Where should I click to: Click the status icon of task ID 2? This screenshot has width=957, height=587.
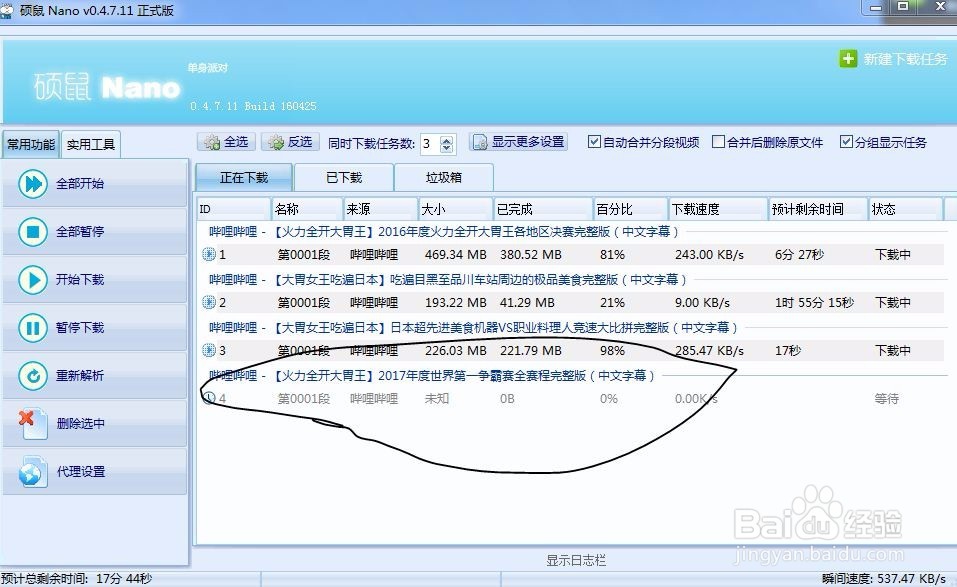coord(209,302)
